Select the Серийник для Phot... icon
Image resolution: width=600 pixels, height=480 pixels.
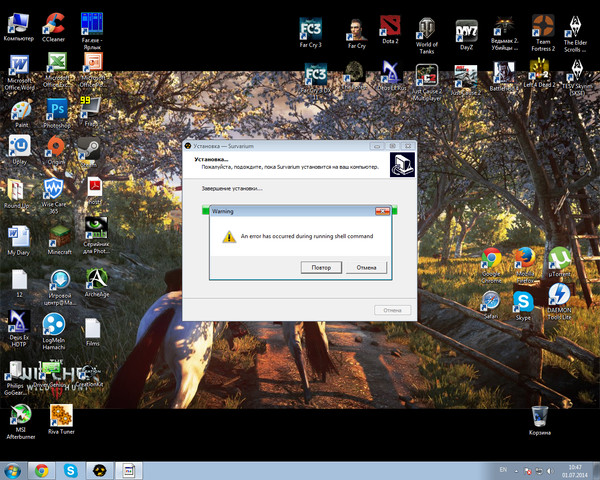pos(96,235)
